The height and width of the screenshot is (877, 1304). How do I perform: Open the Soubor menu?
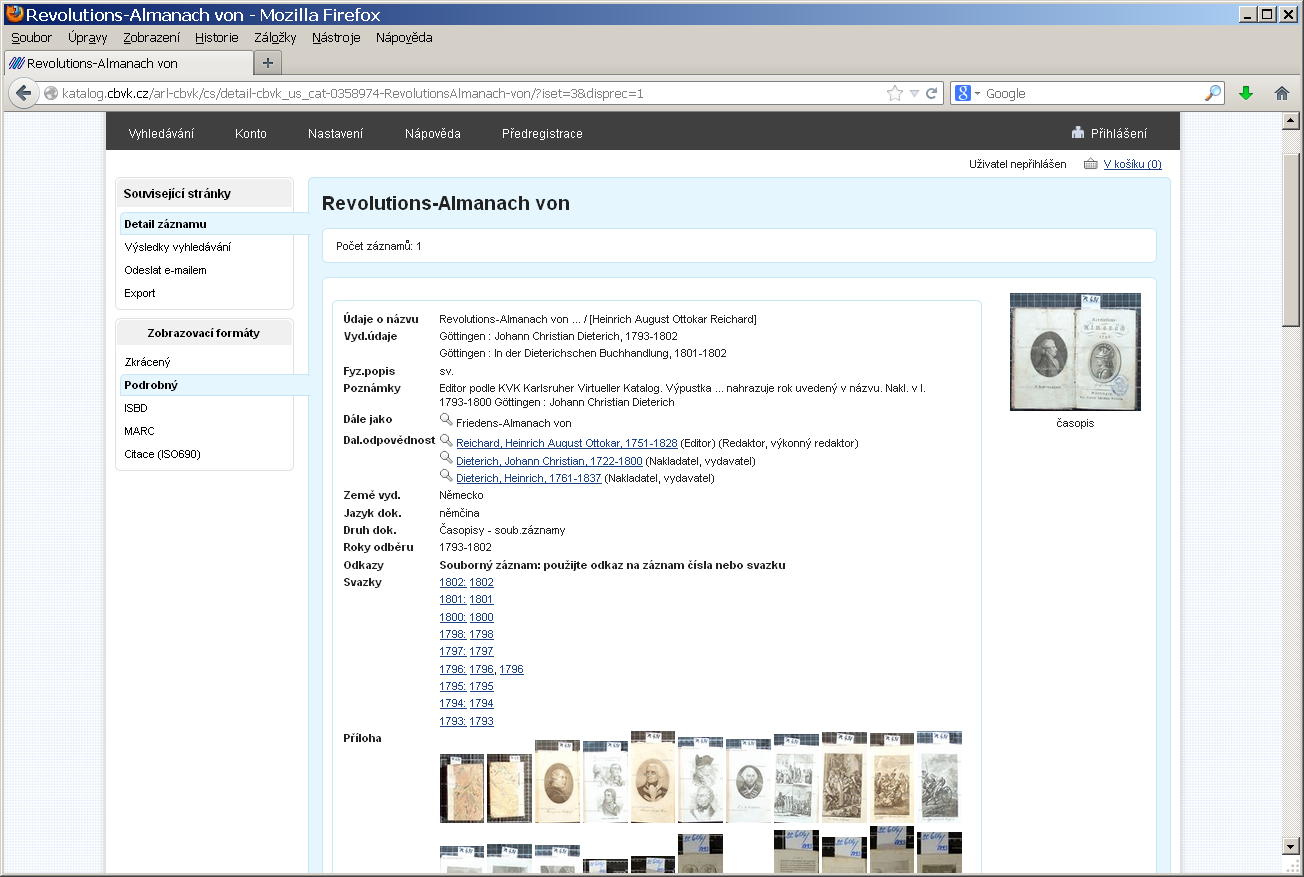pos(31,37)
